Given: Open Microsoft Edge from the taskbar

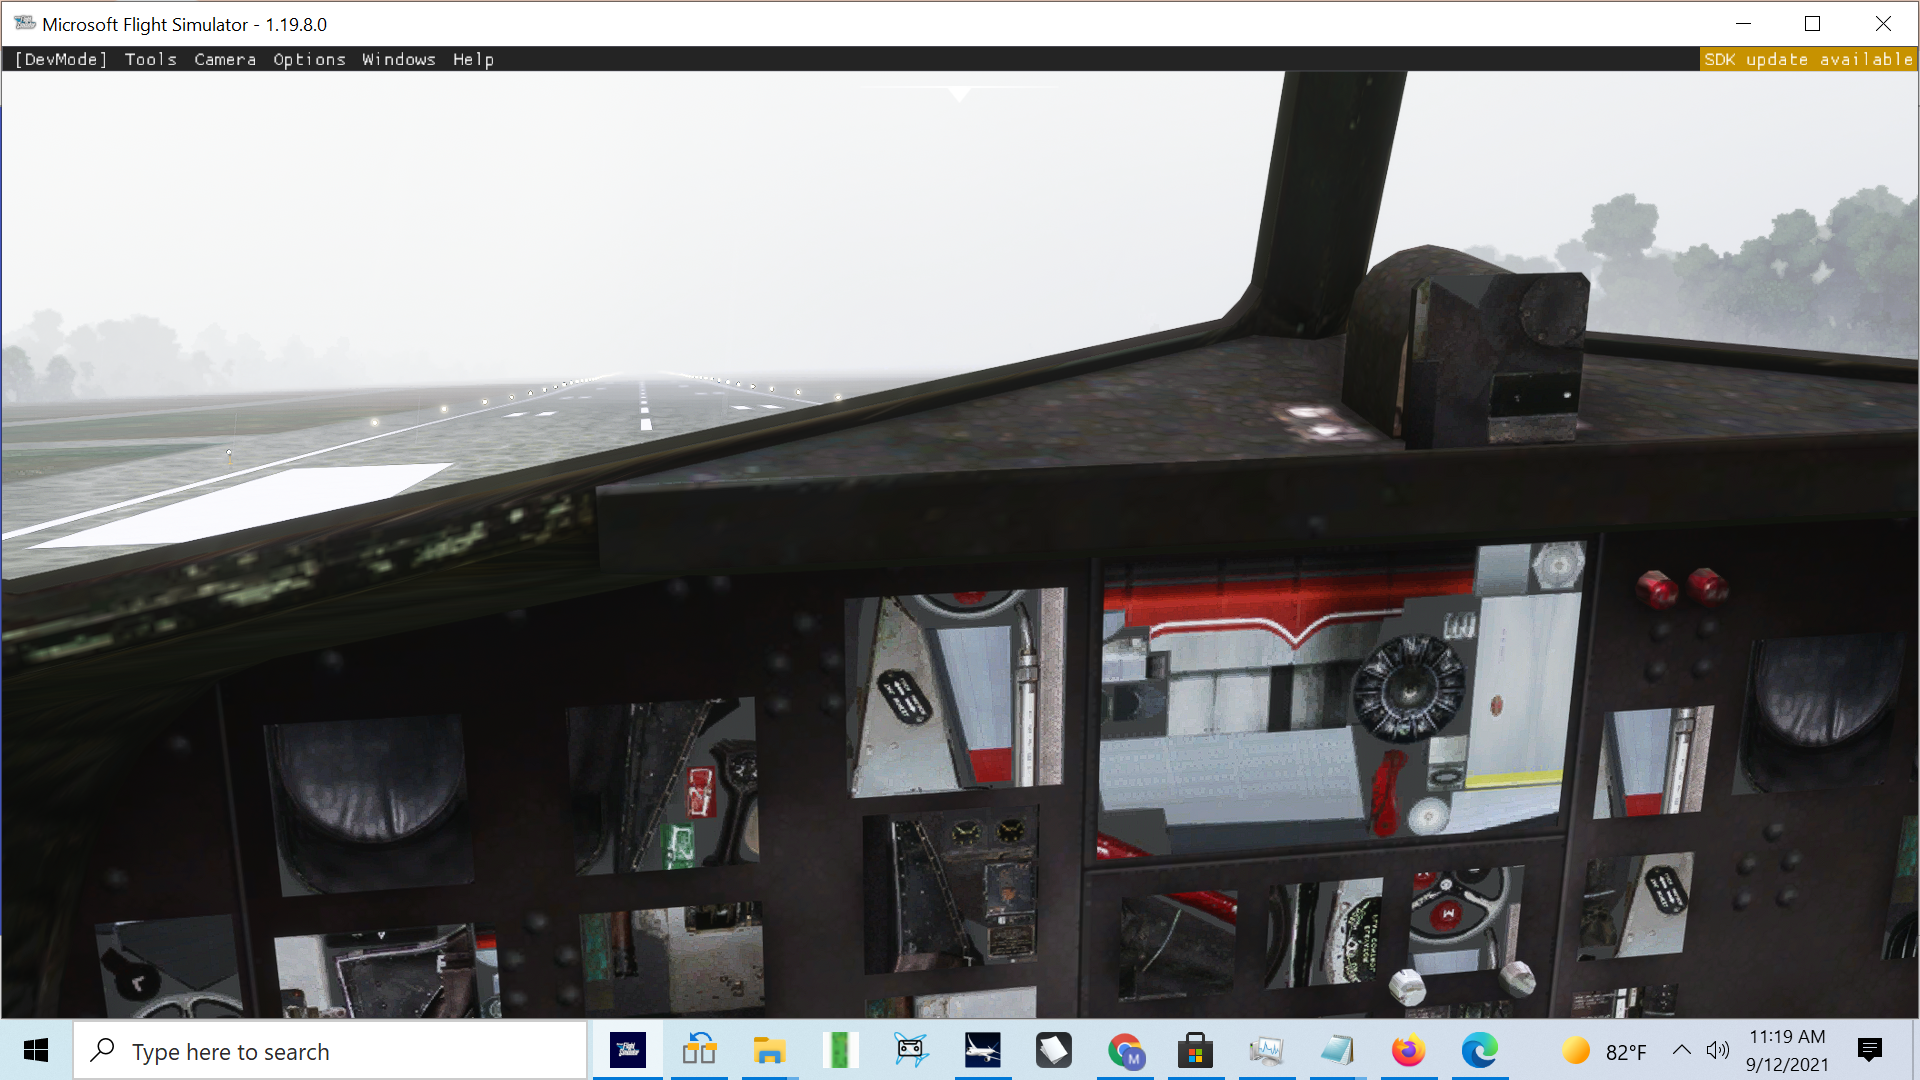Looking at the screenshot, I should pyautogui.click(x=1479, y=1050).
